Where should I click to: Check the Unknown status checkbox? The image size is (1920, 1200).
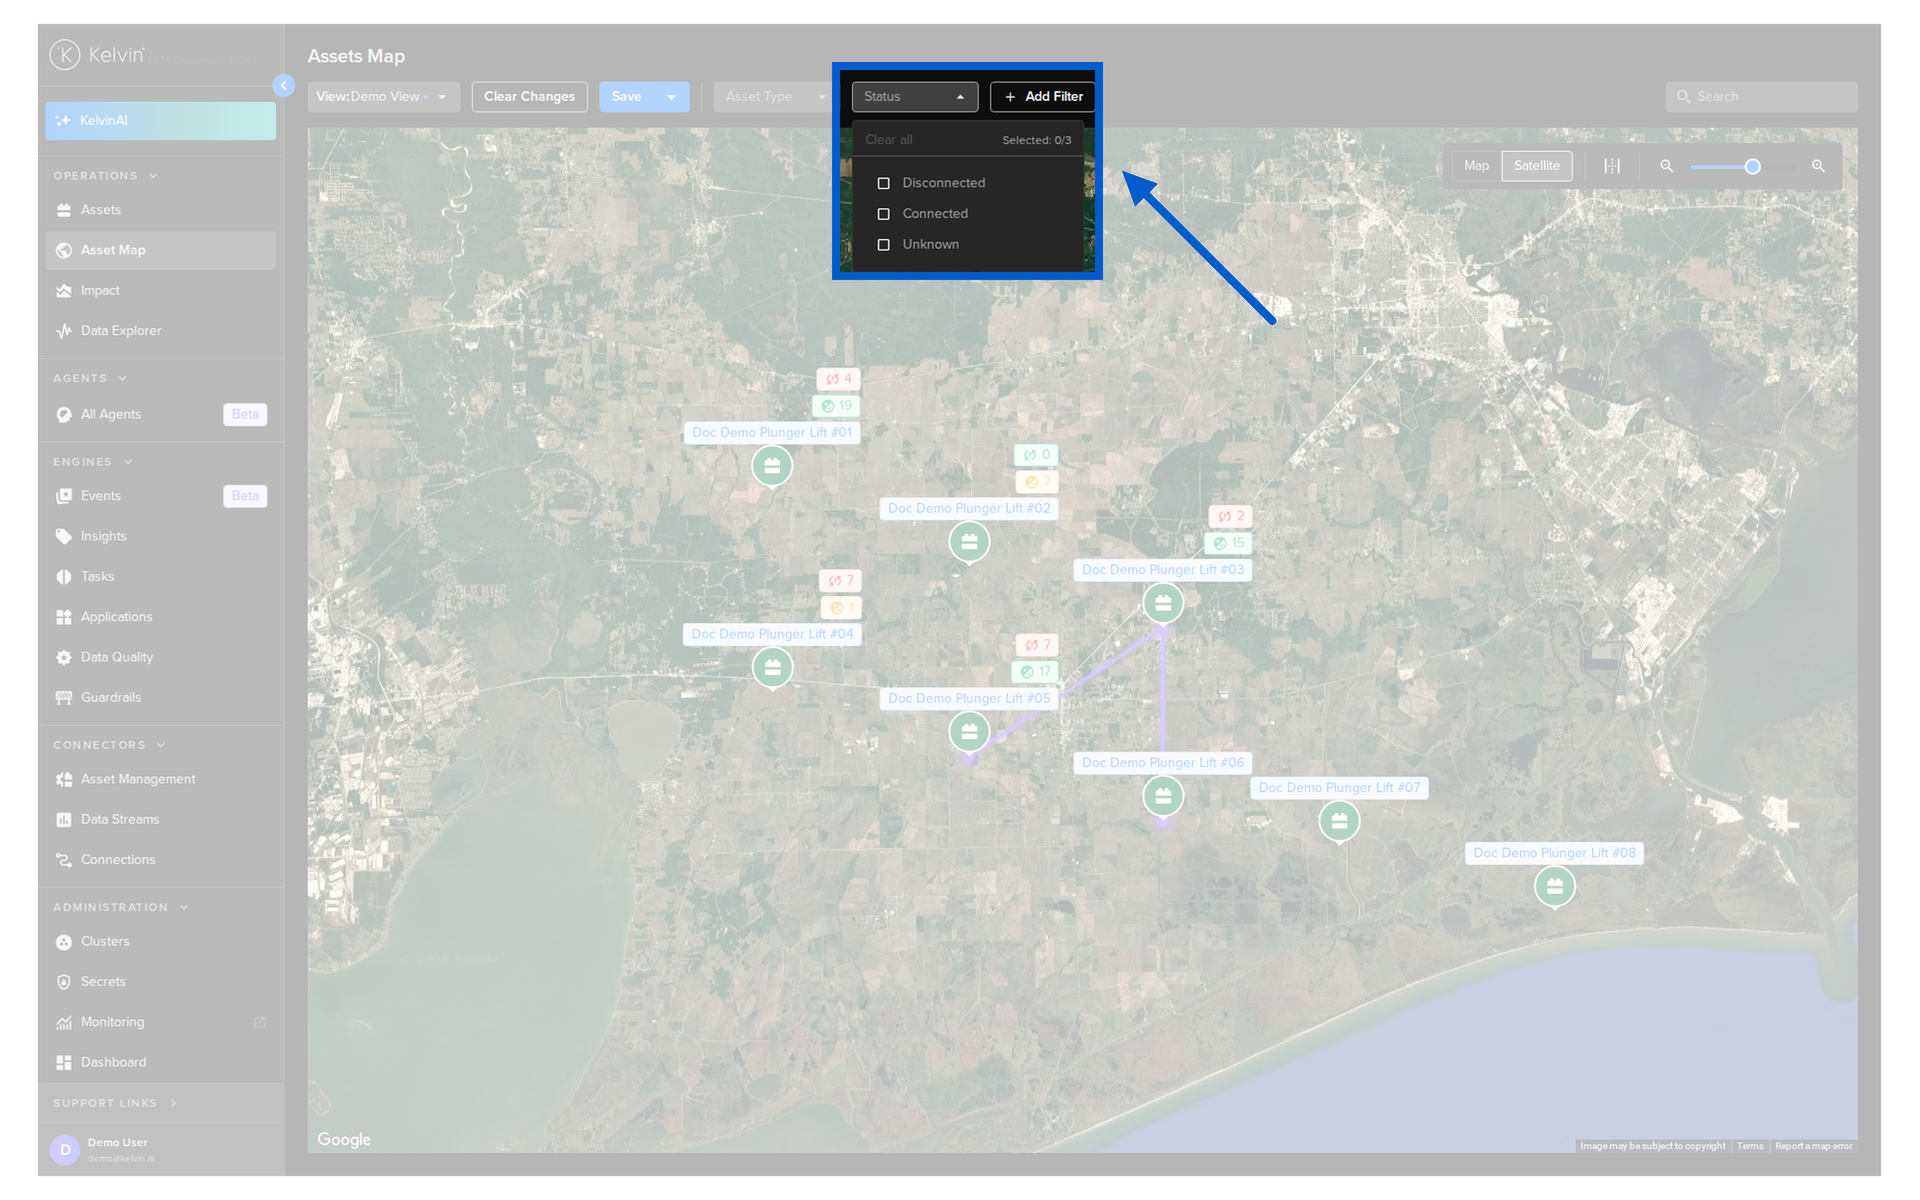pos(883,245)
